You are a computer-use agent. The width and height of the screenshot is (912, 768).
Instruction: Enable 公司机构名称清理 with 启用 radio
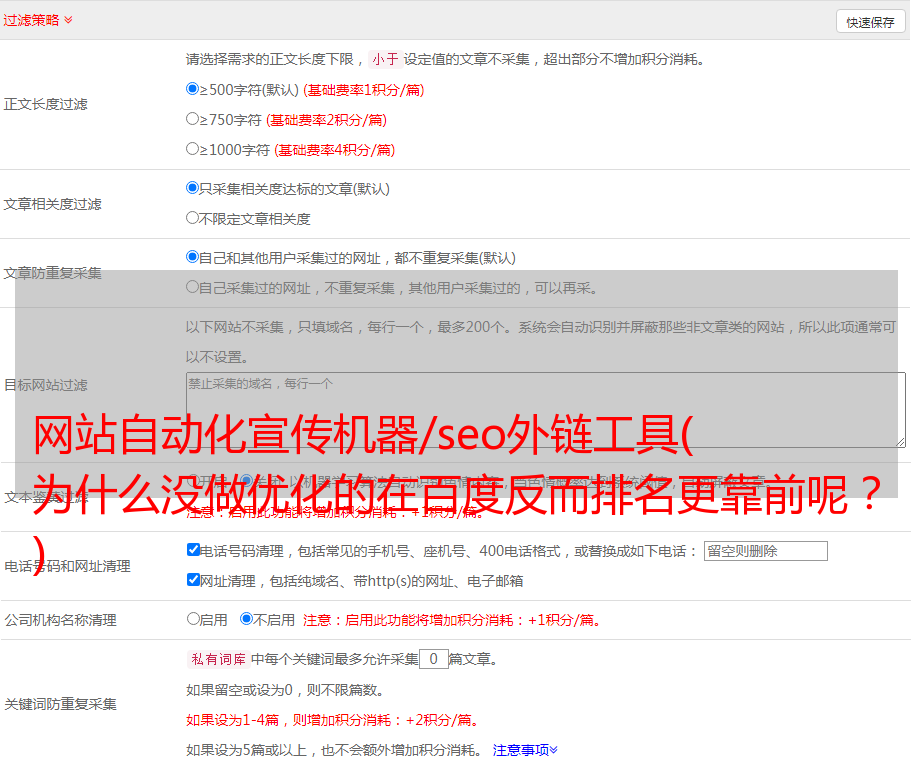(x=193, y=619)
